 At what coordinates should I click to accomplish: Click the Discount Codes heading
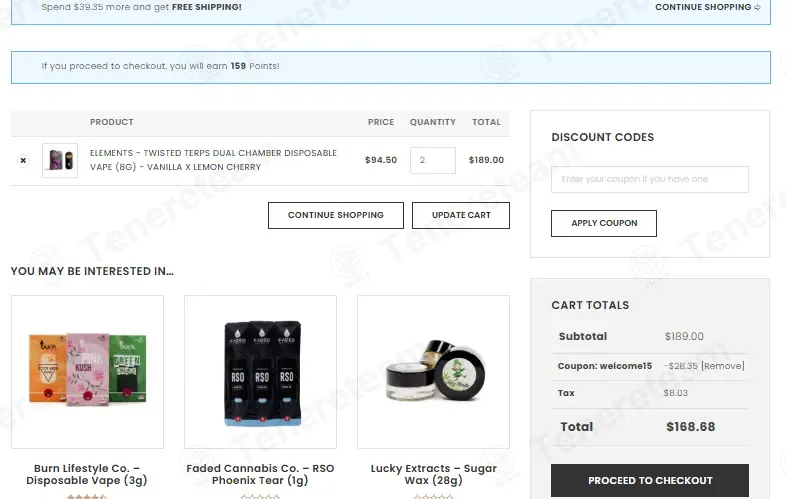(603, 137)
